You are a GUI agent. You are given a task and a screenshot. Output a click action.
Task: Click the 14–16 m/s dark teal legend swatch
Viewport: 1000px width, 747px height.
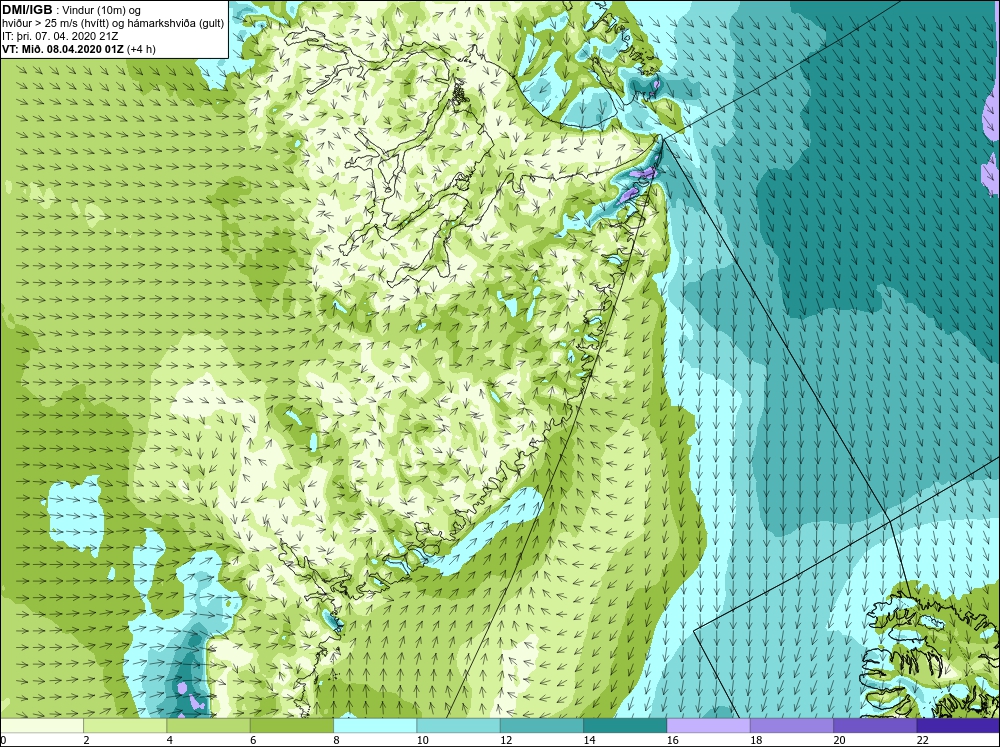[624, 725]
